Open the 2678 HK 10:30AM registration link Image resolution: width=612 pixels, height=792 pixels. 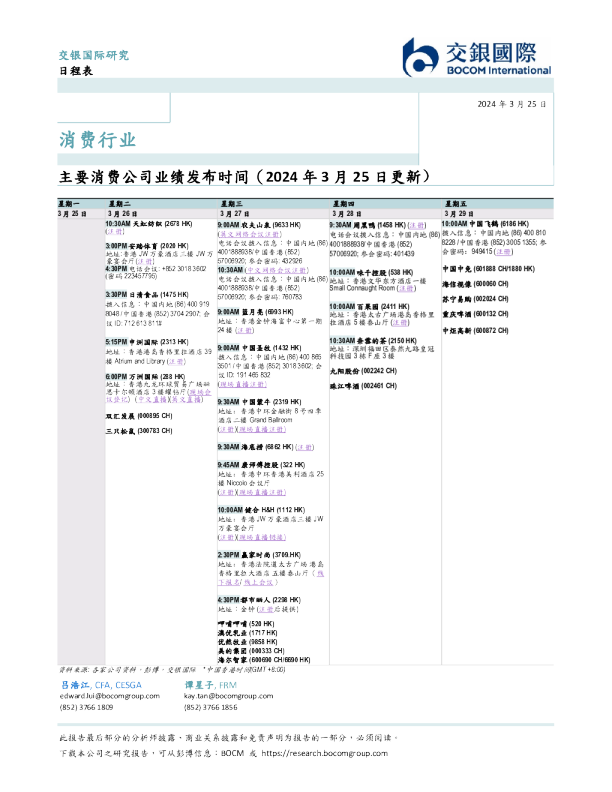(115, 231)
